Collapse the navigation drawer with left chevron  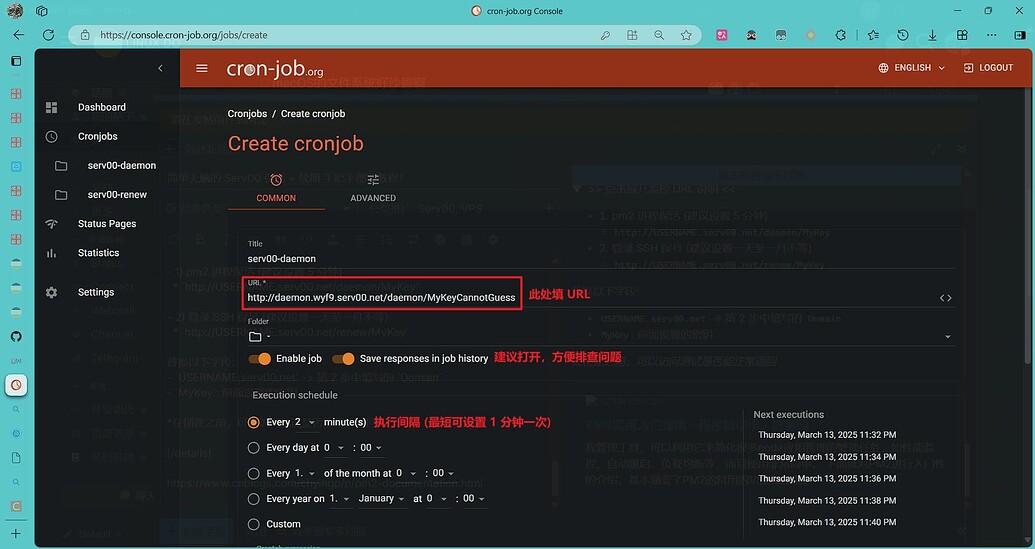click(160, 68)
